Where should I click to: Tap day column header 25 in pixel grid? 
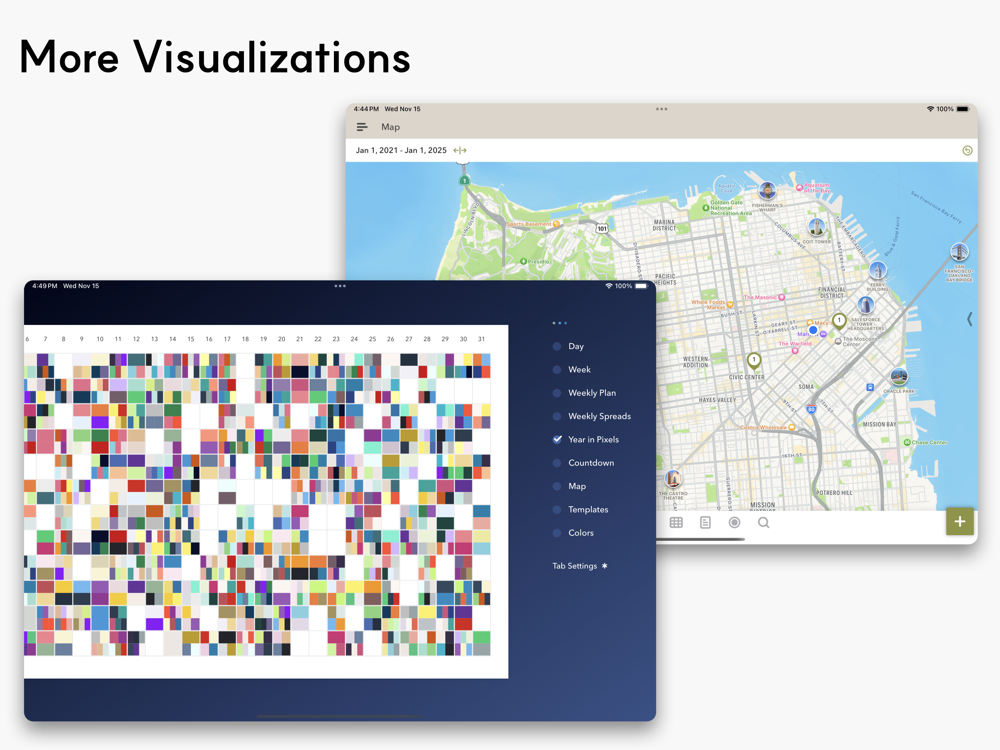(372, 339)
